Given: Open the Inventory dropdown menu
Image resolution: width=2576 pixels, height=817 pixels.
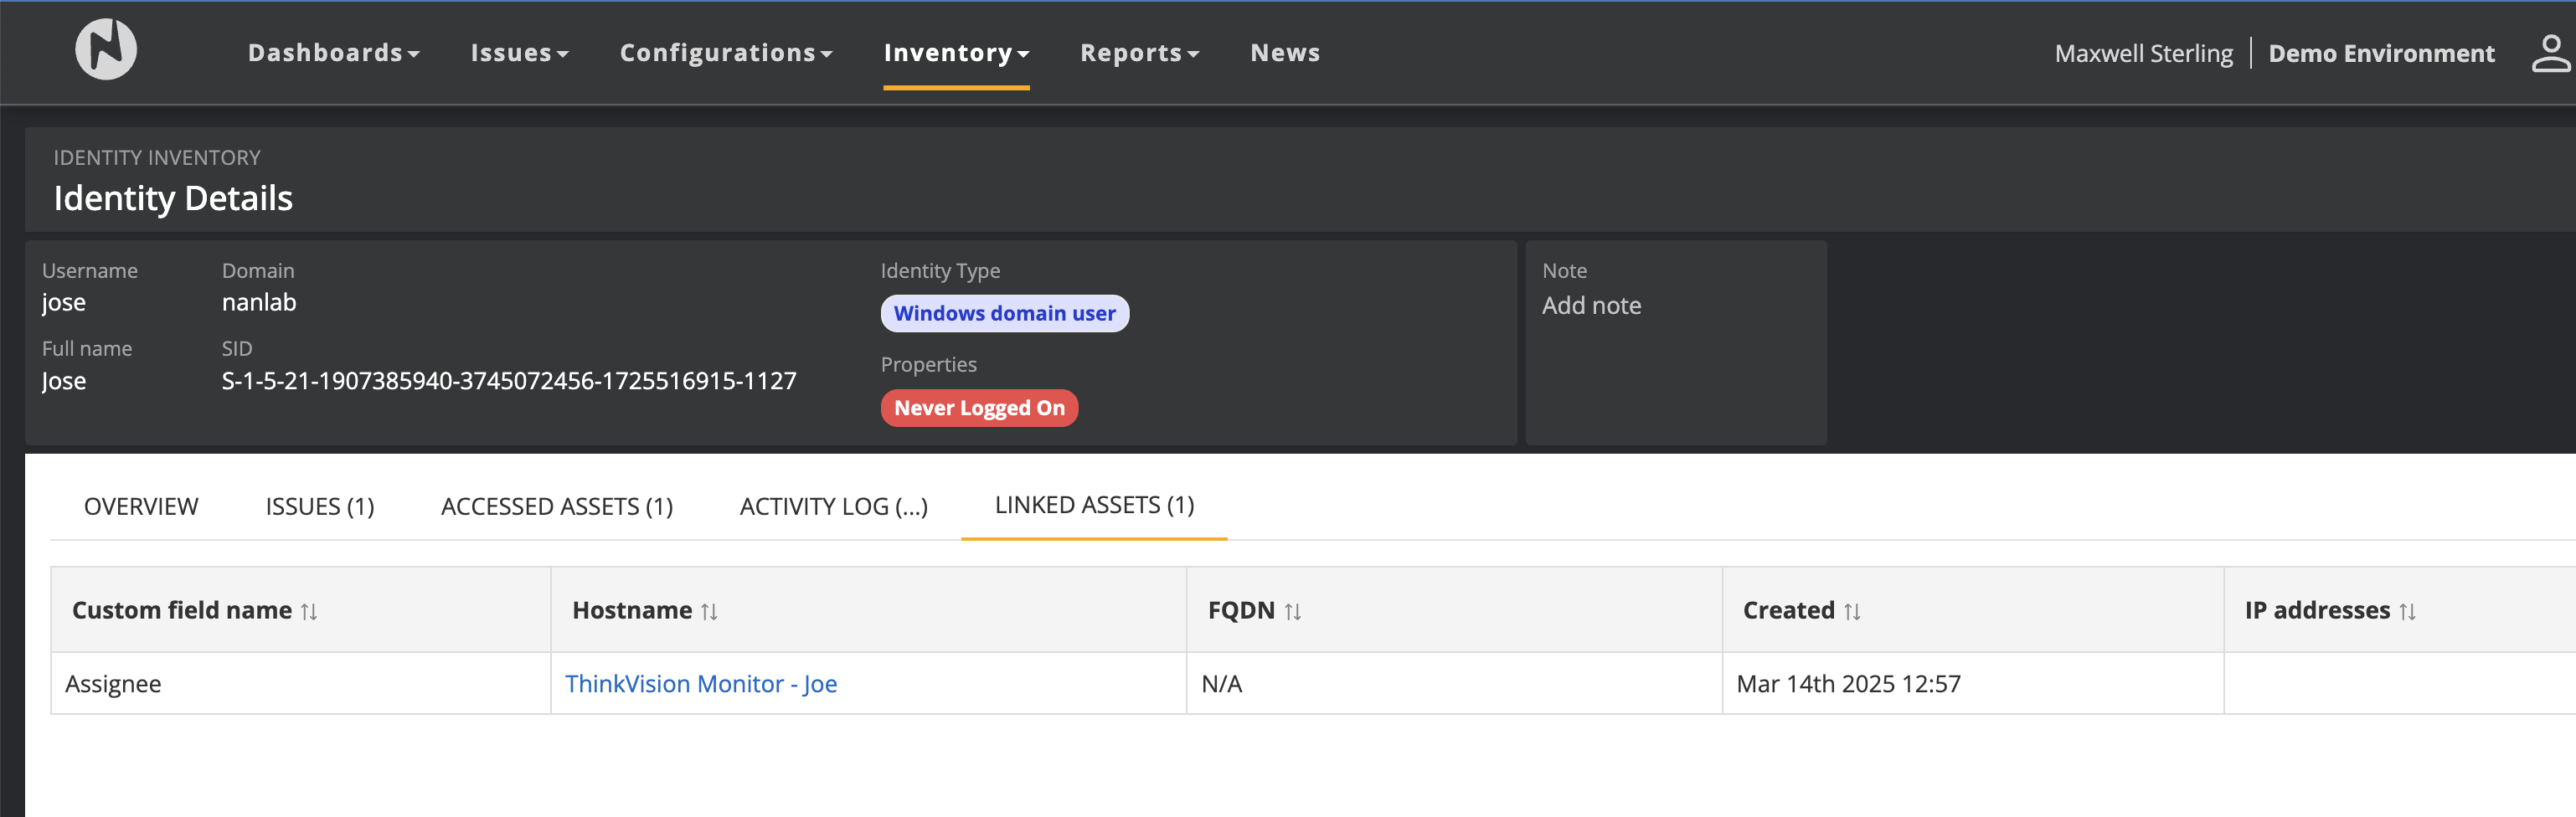Looking at the screenshot, I should (955, 53).
